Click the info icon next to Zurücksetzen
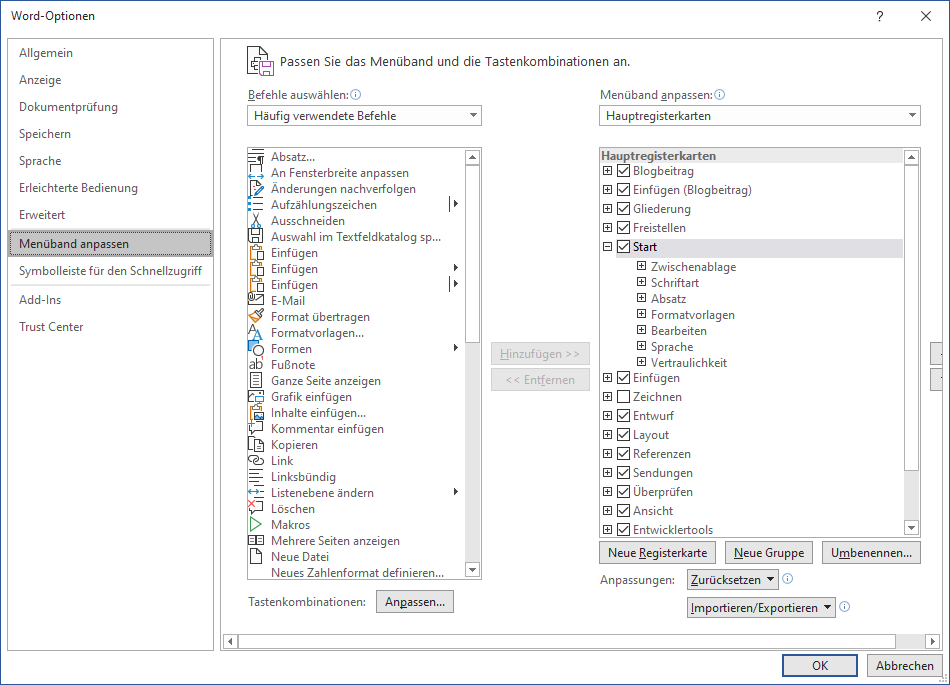Image resolution: width=950 pixels, height=685 pixels. click(x=788, y=578)
